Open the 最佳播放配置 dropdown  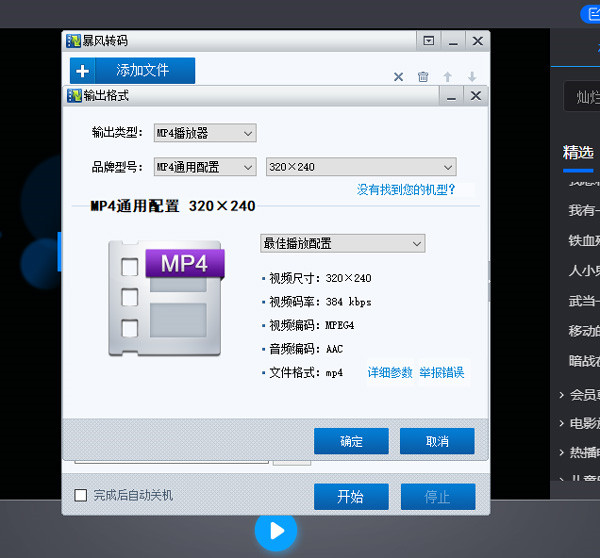pos(342,243)
